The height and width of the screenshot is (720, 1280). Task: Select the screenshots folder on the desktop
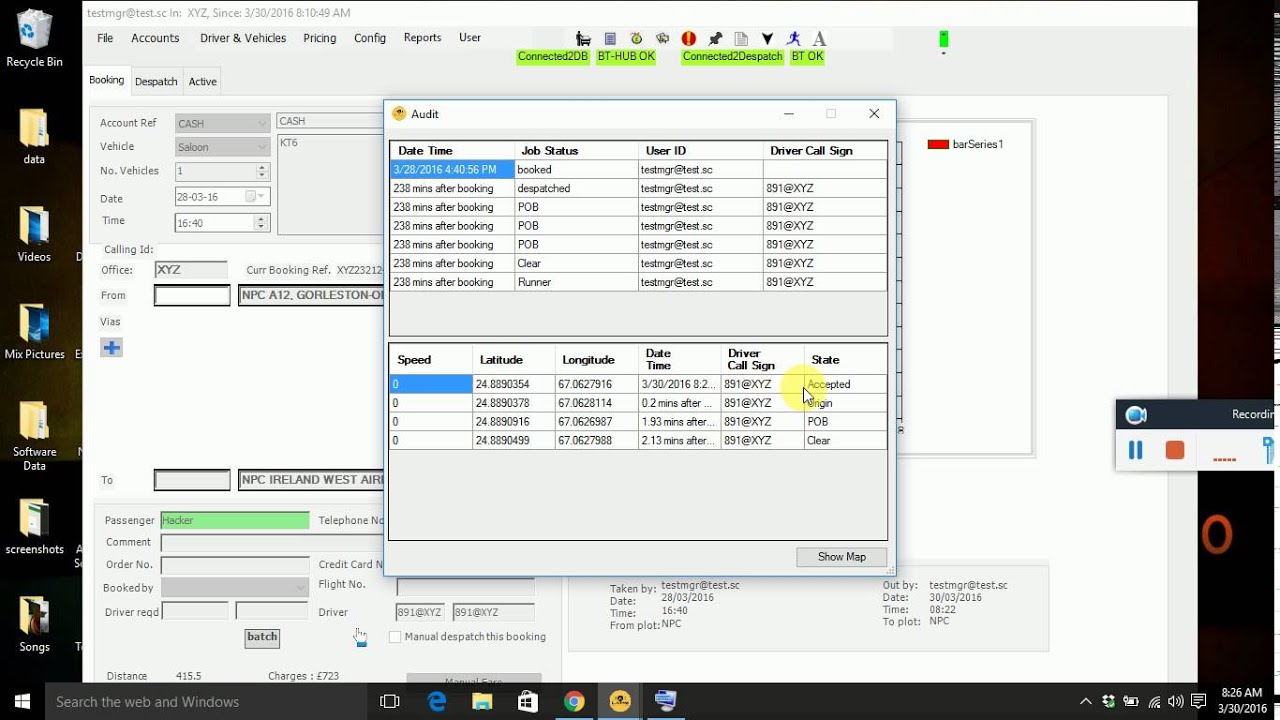tap(34, 527)
